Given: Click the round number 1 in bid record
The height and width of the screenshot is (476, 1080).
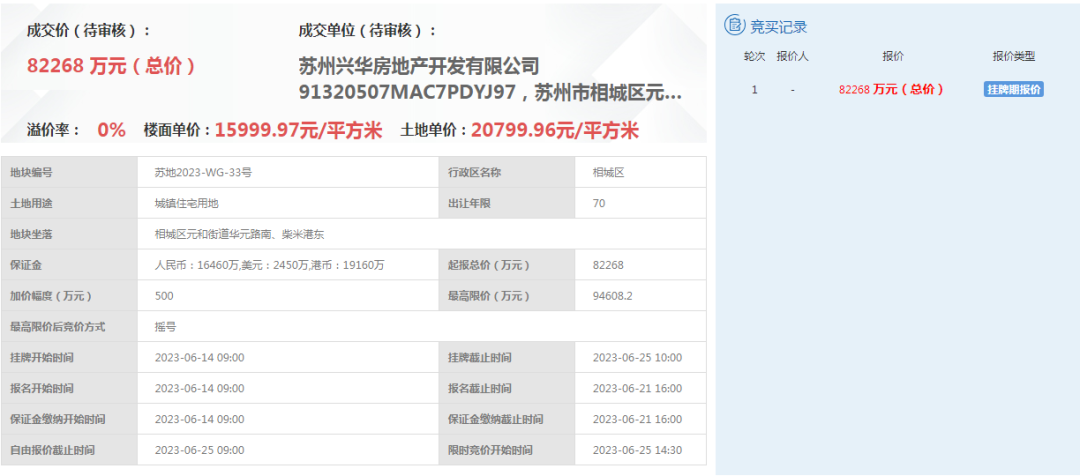Looking at the screenshot, I should [754, 90].
